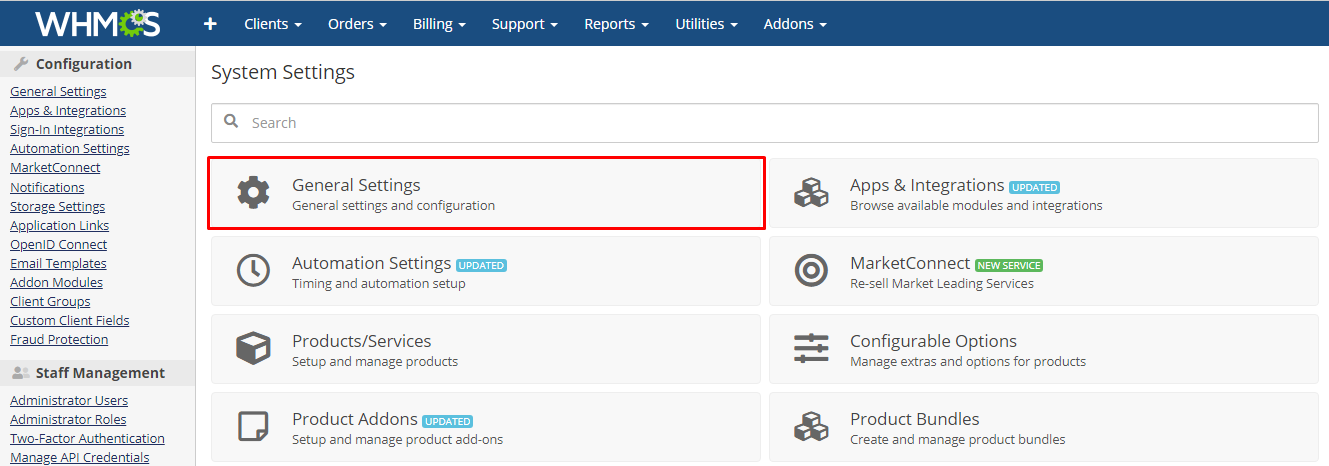Click the MarketConnect target icon
This screenshot has width=1329, height=466.
click(x=811, y=271)
